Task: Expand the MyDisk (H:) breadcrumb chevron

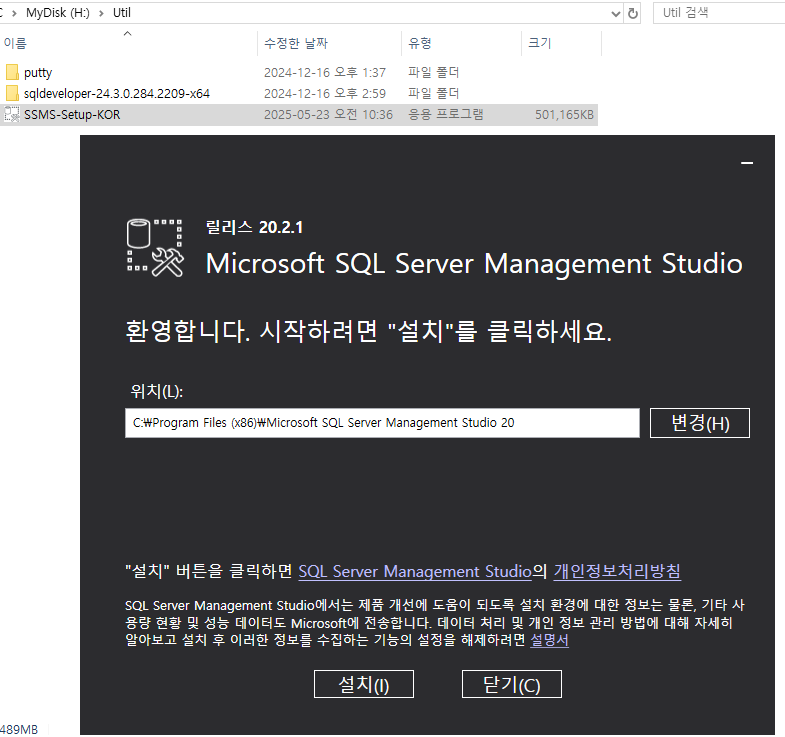Action: (x=102, y=13)
